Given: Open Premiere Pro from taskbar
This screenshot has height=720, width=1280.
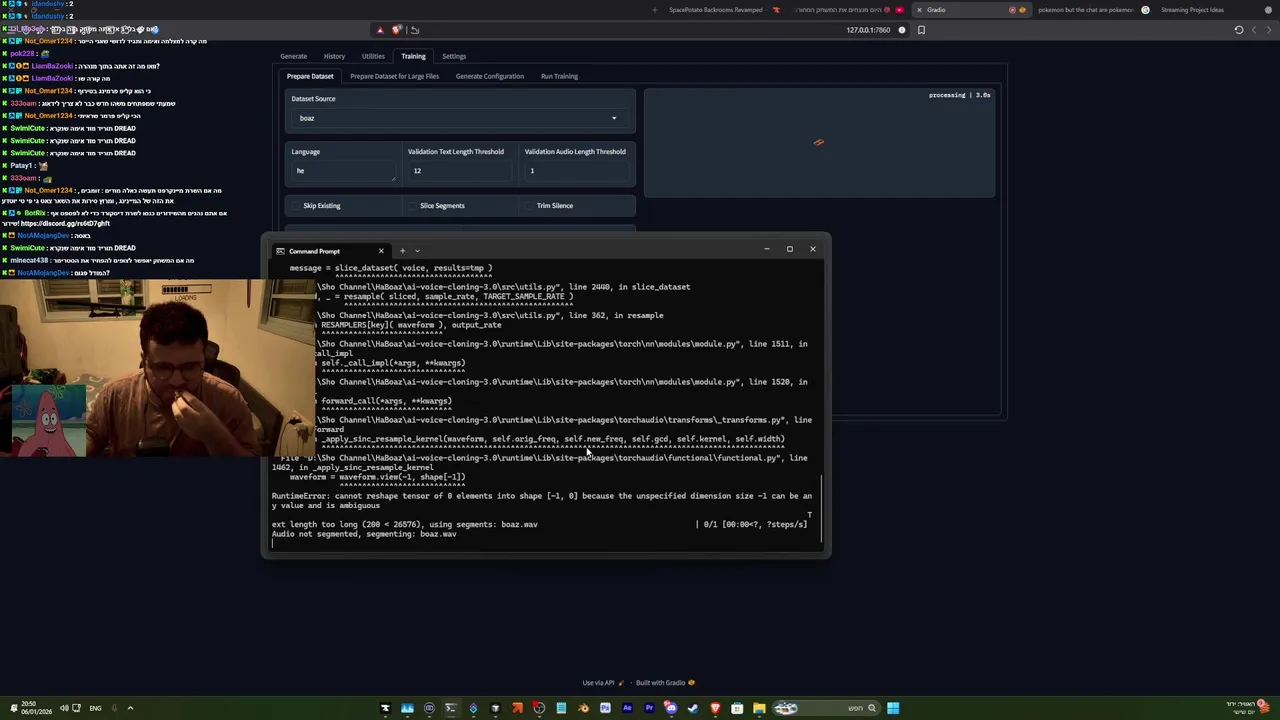Looking at the screenshot, I should (x=649, y=708).
